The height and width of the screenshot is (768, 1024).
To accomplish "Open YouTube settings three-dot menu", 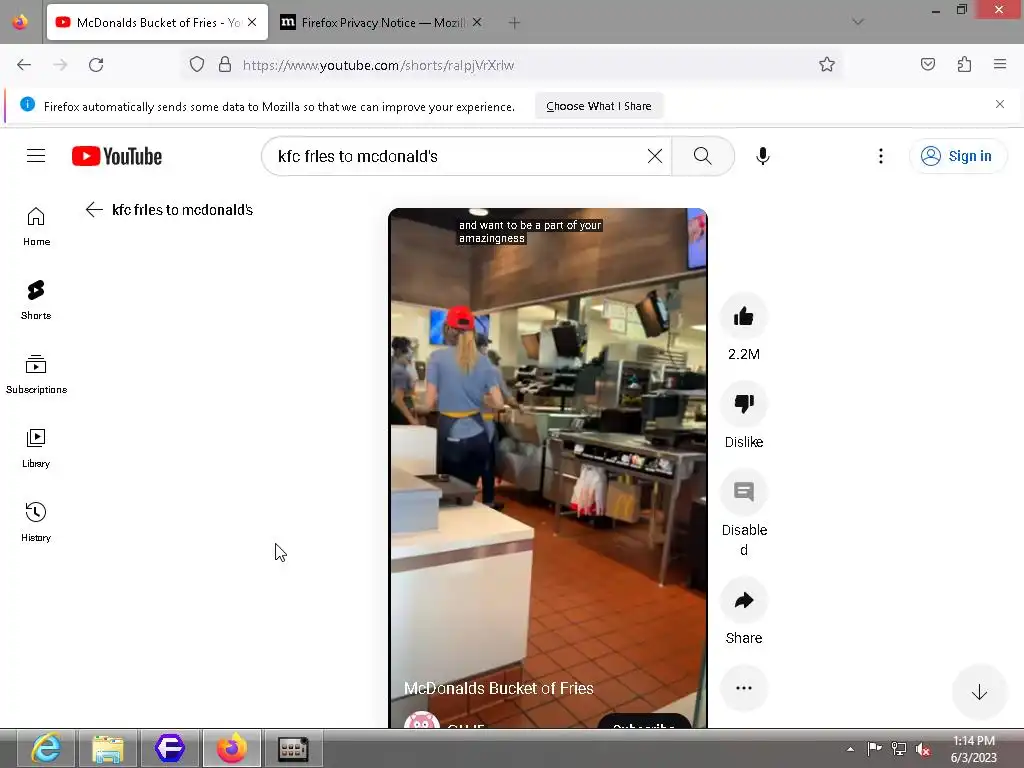I will point(880,156).
